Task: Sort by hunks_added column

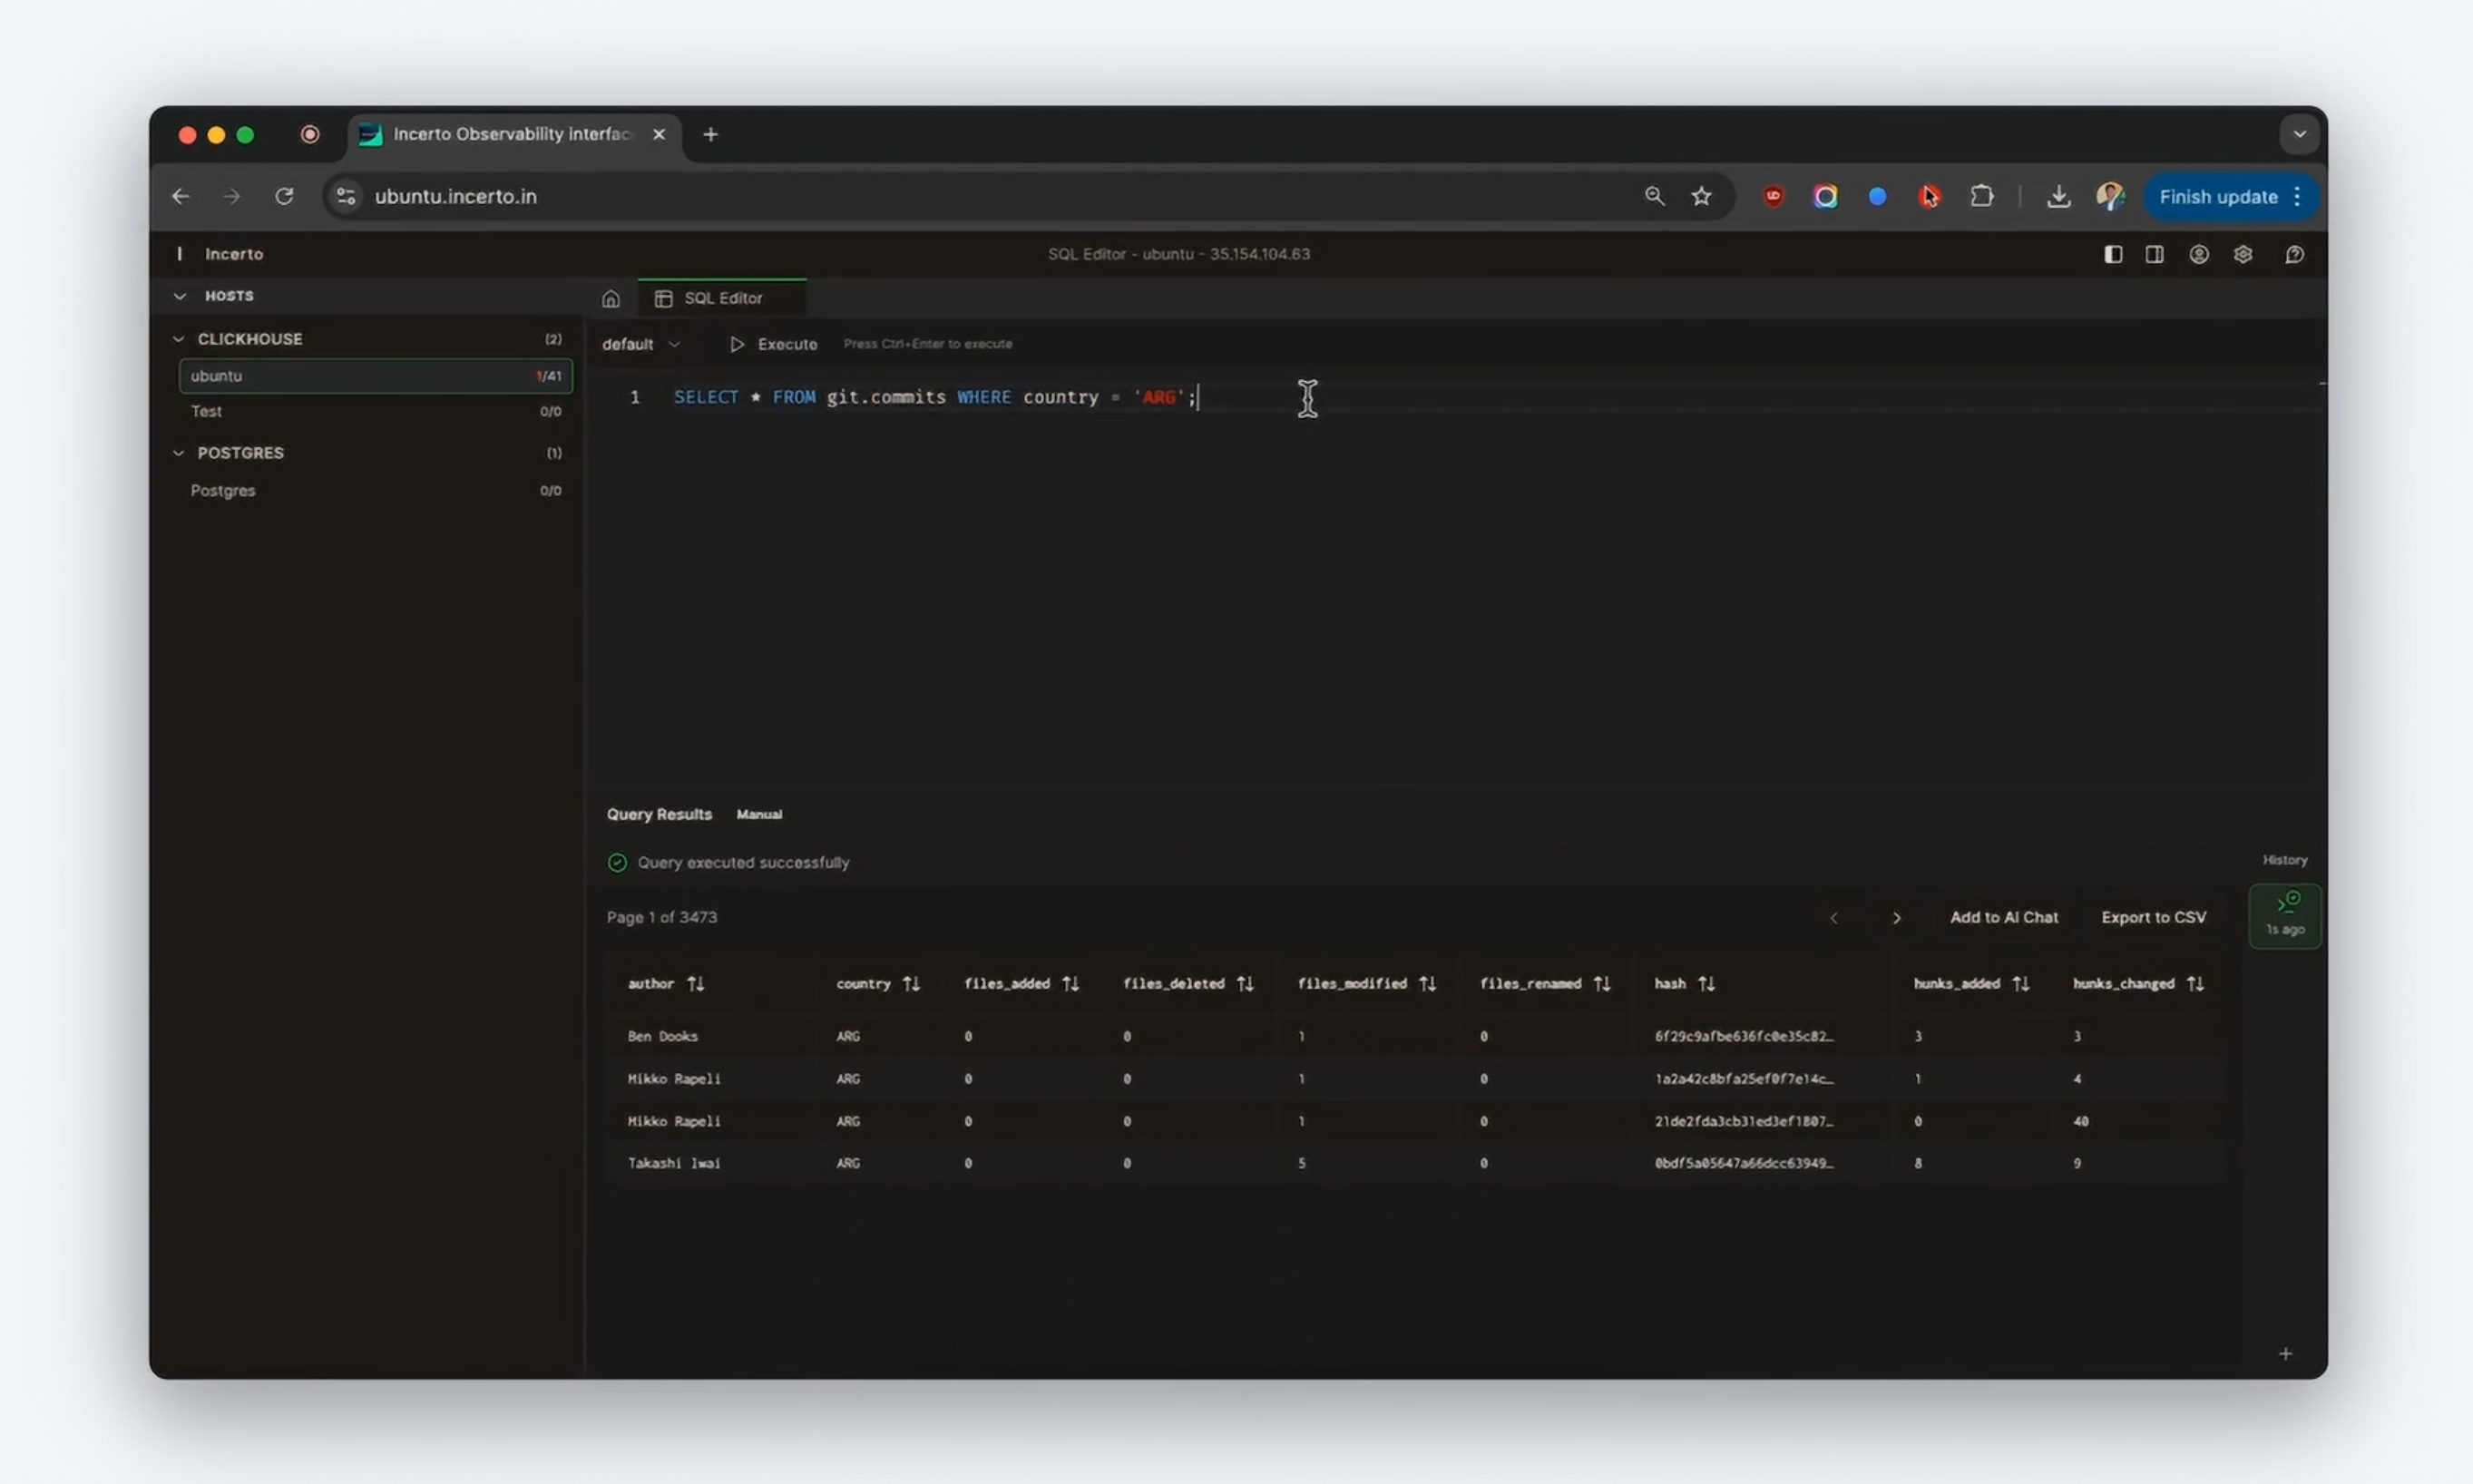Action: [x=2021, y=984]
